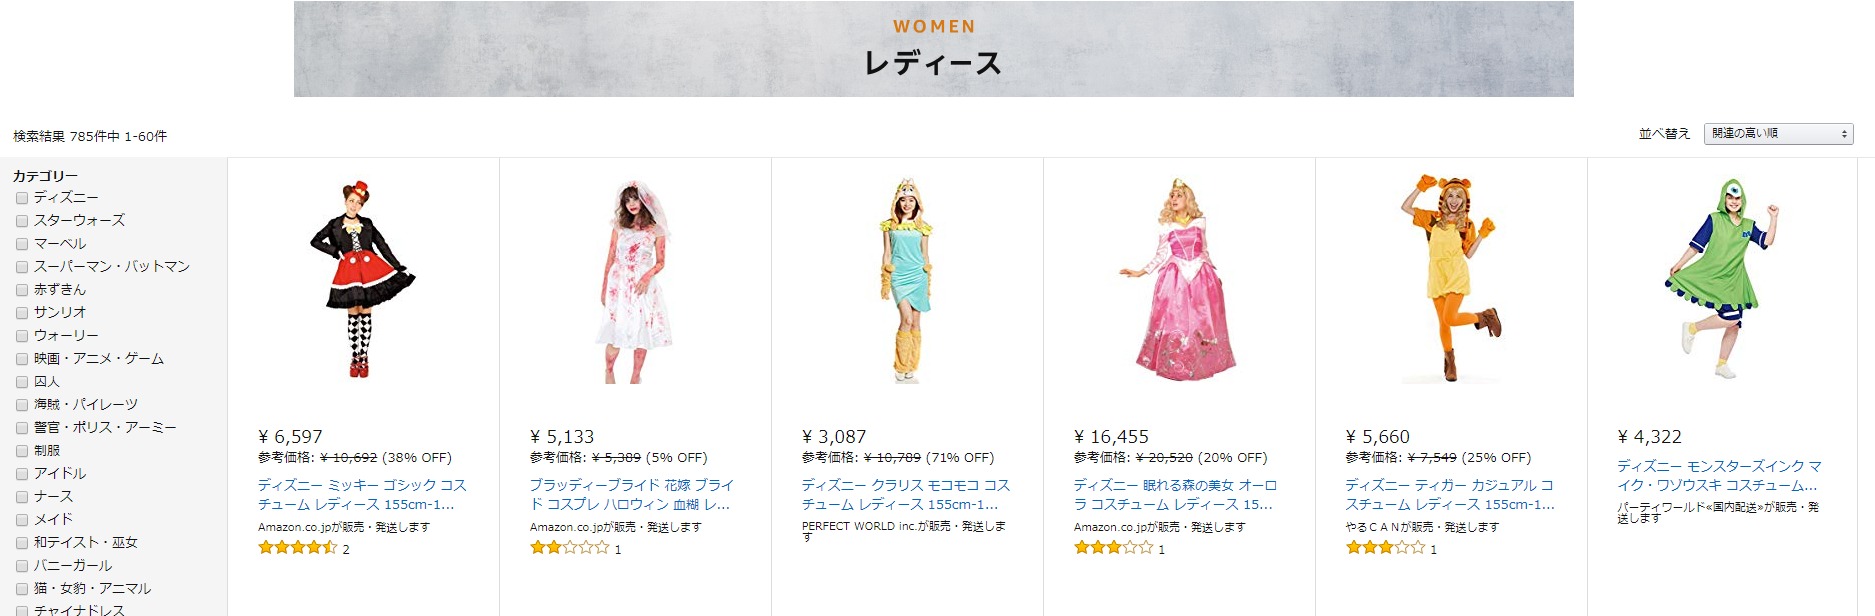Viewport: 1875px width, 616px height.
Task: Click star rating of Tigger costume
Action: [x=1385, y=548]
